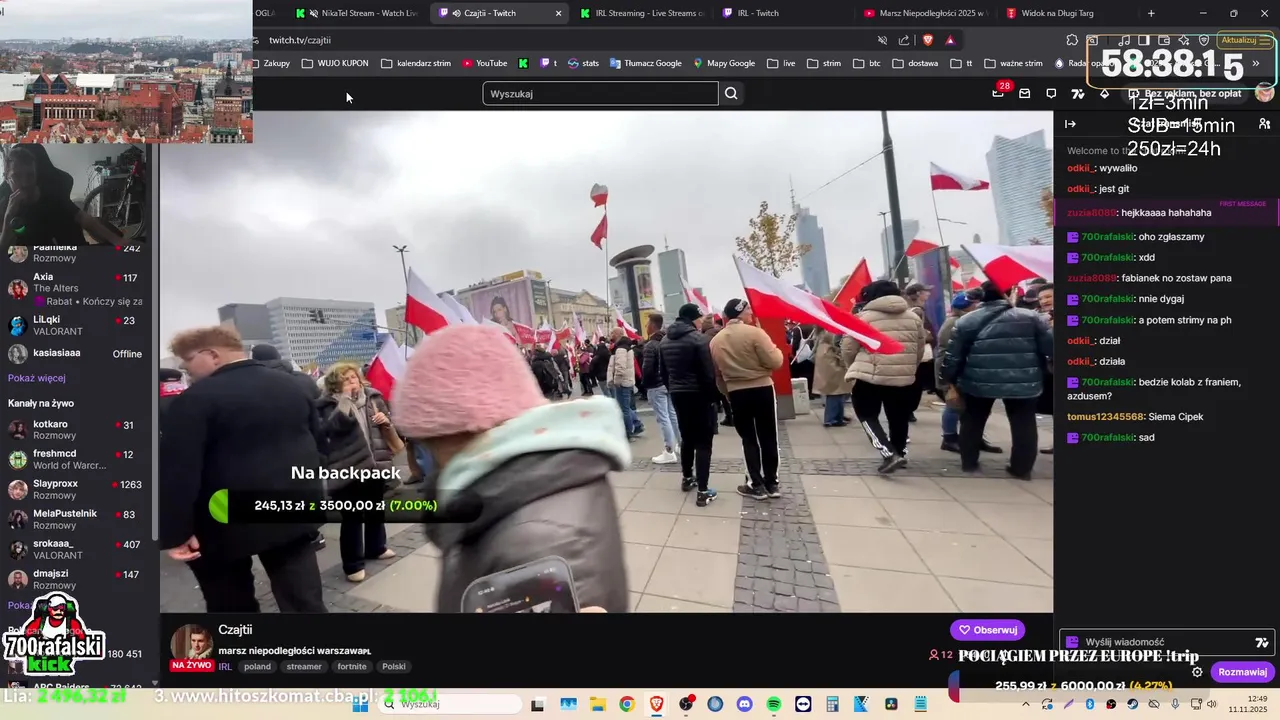Click the Czajtii streamer avatar
1280x720 pixels.
(191, 642)
